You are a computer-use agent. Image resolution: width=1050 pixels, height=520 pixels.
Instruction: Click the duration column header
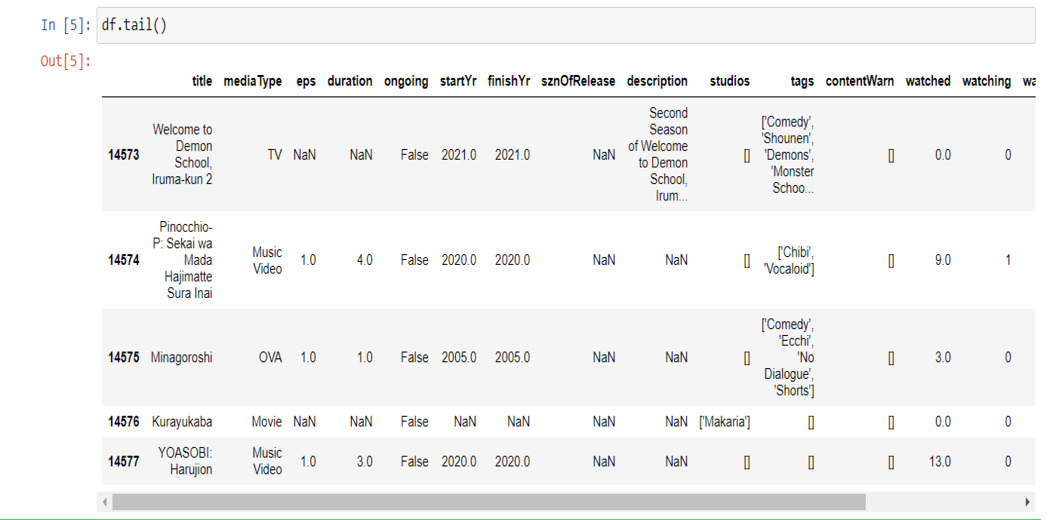pos(350,81)
